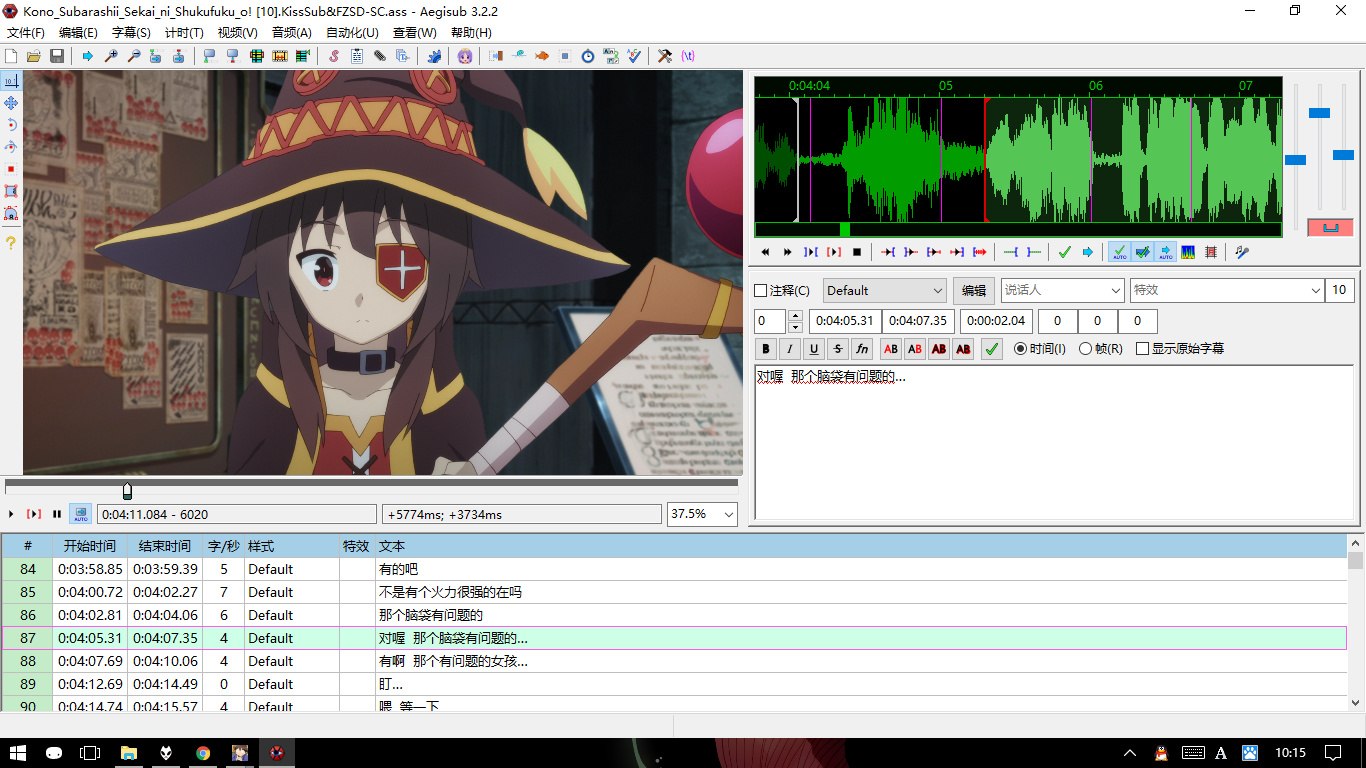Select the Rotate on XY axes tool
The height and width of the screenshot is (768, 1366).
pyautogui.click(x=11, y=147)
